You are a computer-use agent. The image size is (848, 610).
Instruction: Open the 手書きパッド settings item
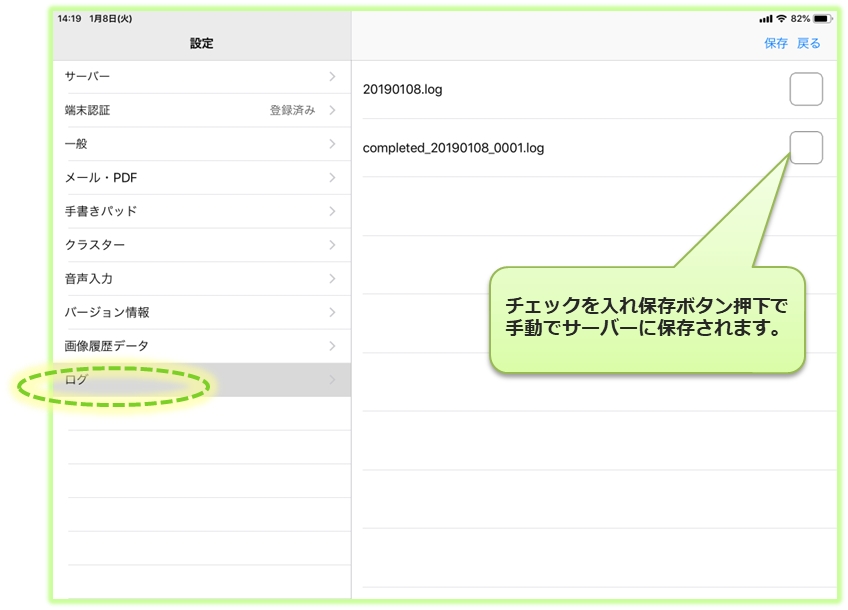click(x=200, y=211)
